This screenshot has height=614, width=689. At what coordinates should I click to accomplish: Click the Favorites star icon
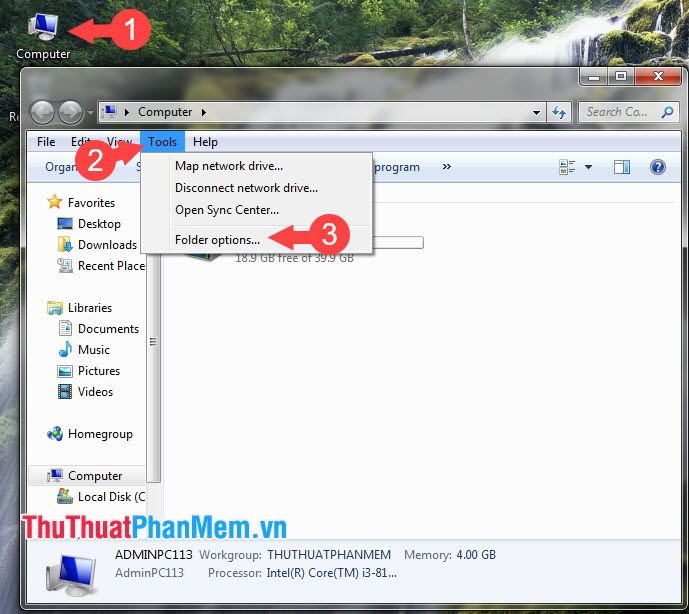(x=54, y=202)
